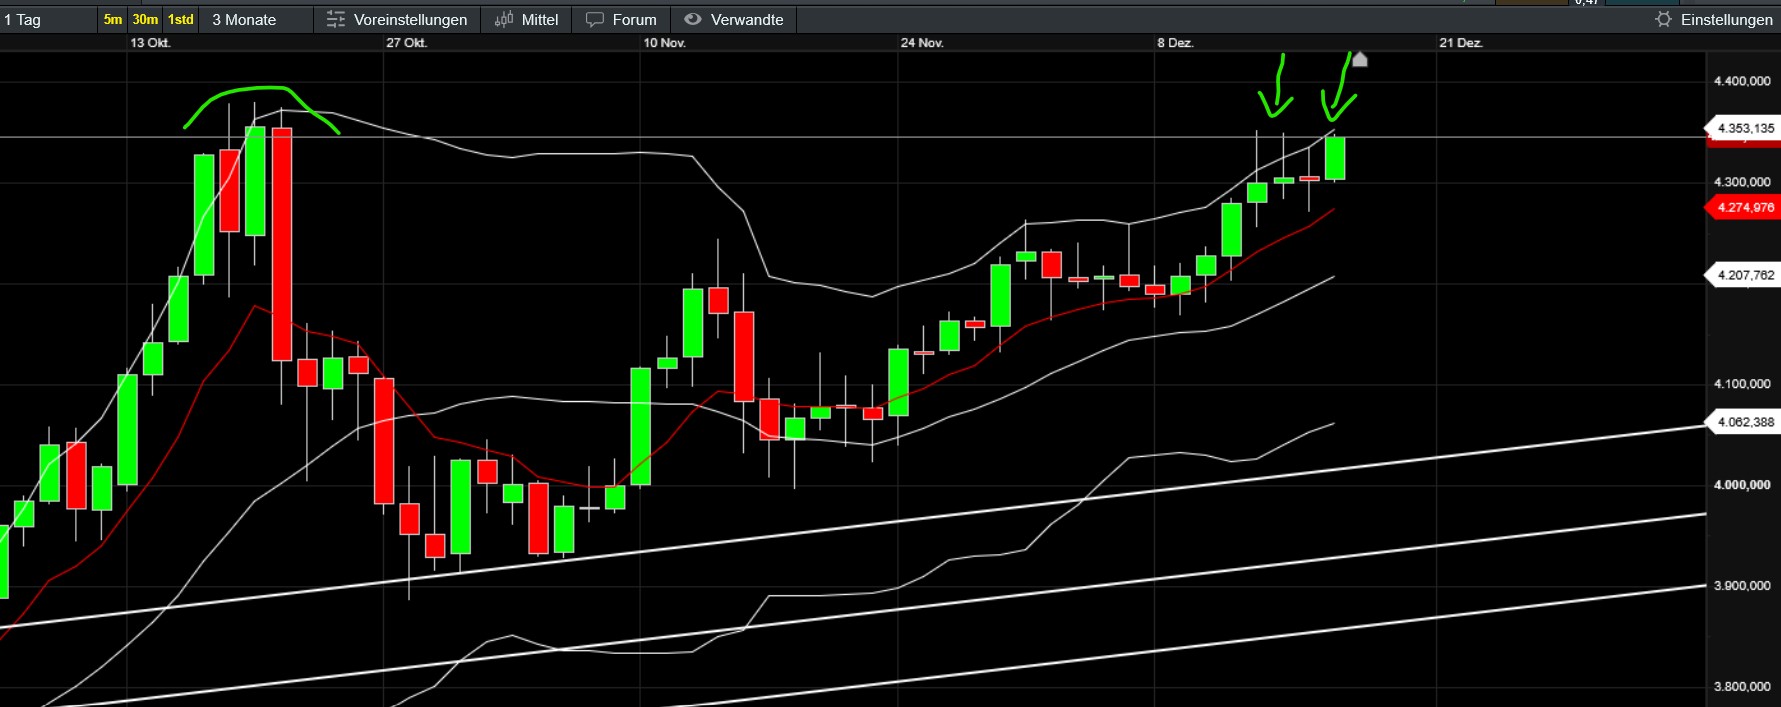Click the gray marker above the latest candle
This screenshot has height=707, width=1781.
point(1359,60)
